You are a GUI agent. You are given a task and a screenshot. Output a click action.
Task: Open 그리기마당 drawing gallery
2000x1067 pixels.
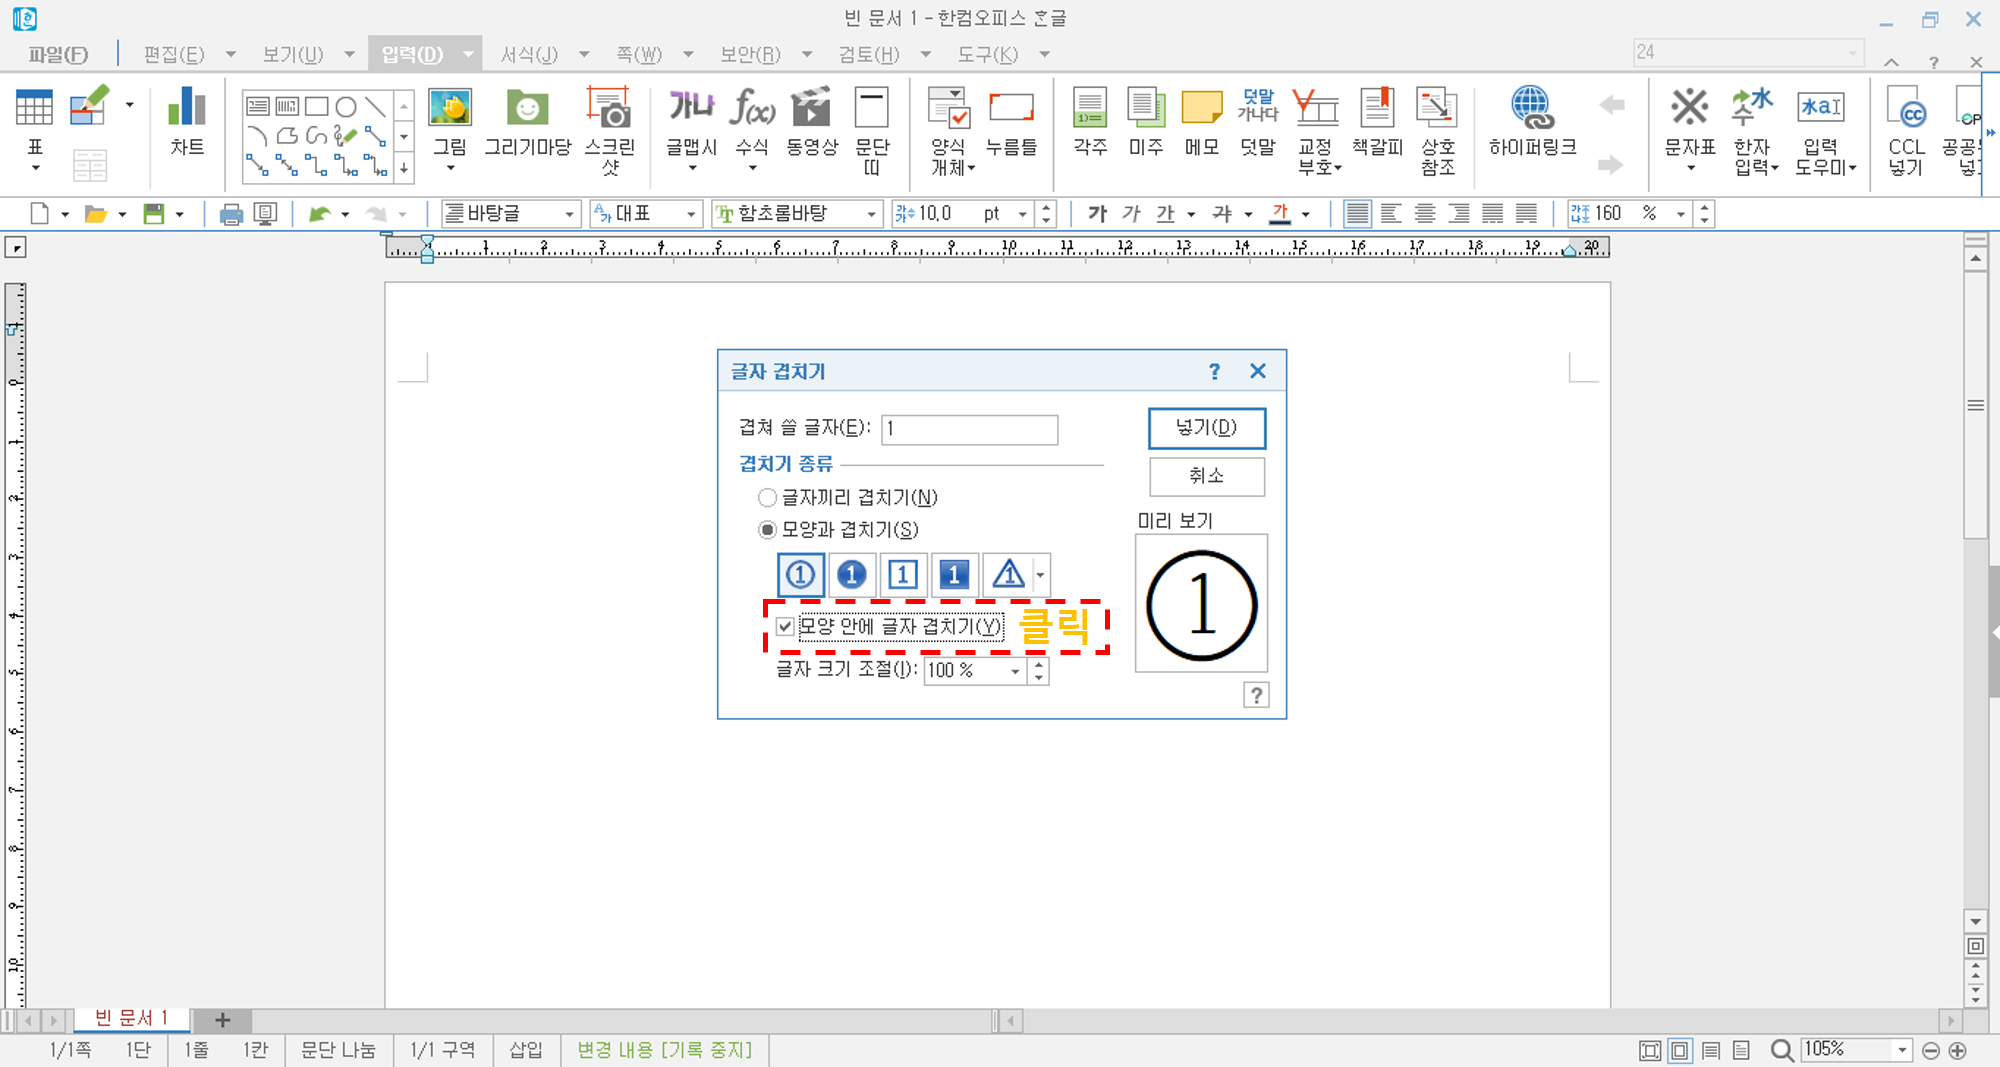click(x=528, y=122)
